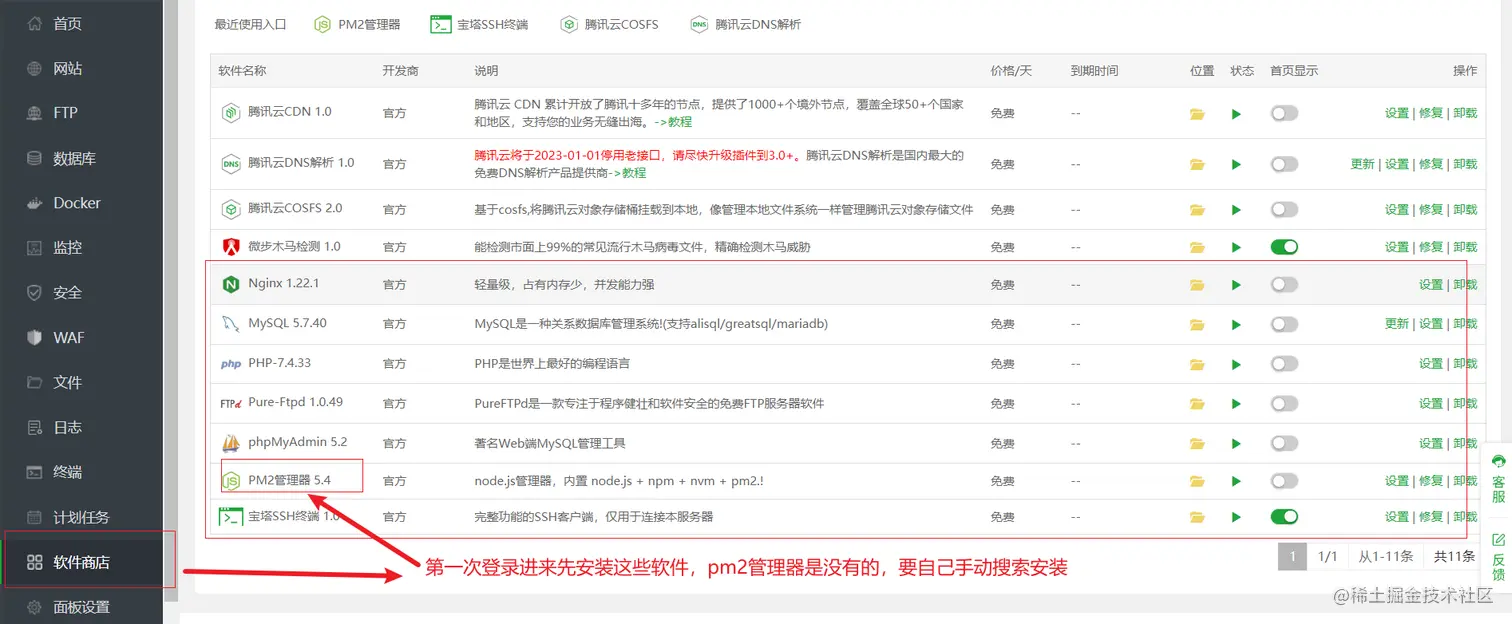Click the phpMyAdmin sailboat icon
1512x624 pixels.
(x=231, y=442)
